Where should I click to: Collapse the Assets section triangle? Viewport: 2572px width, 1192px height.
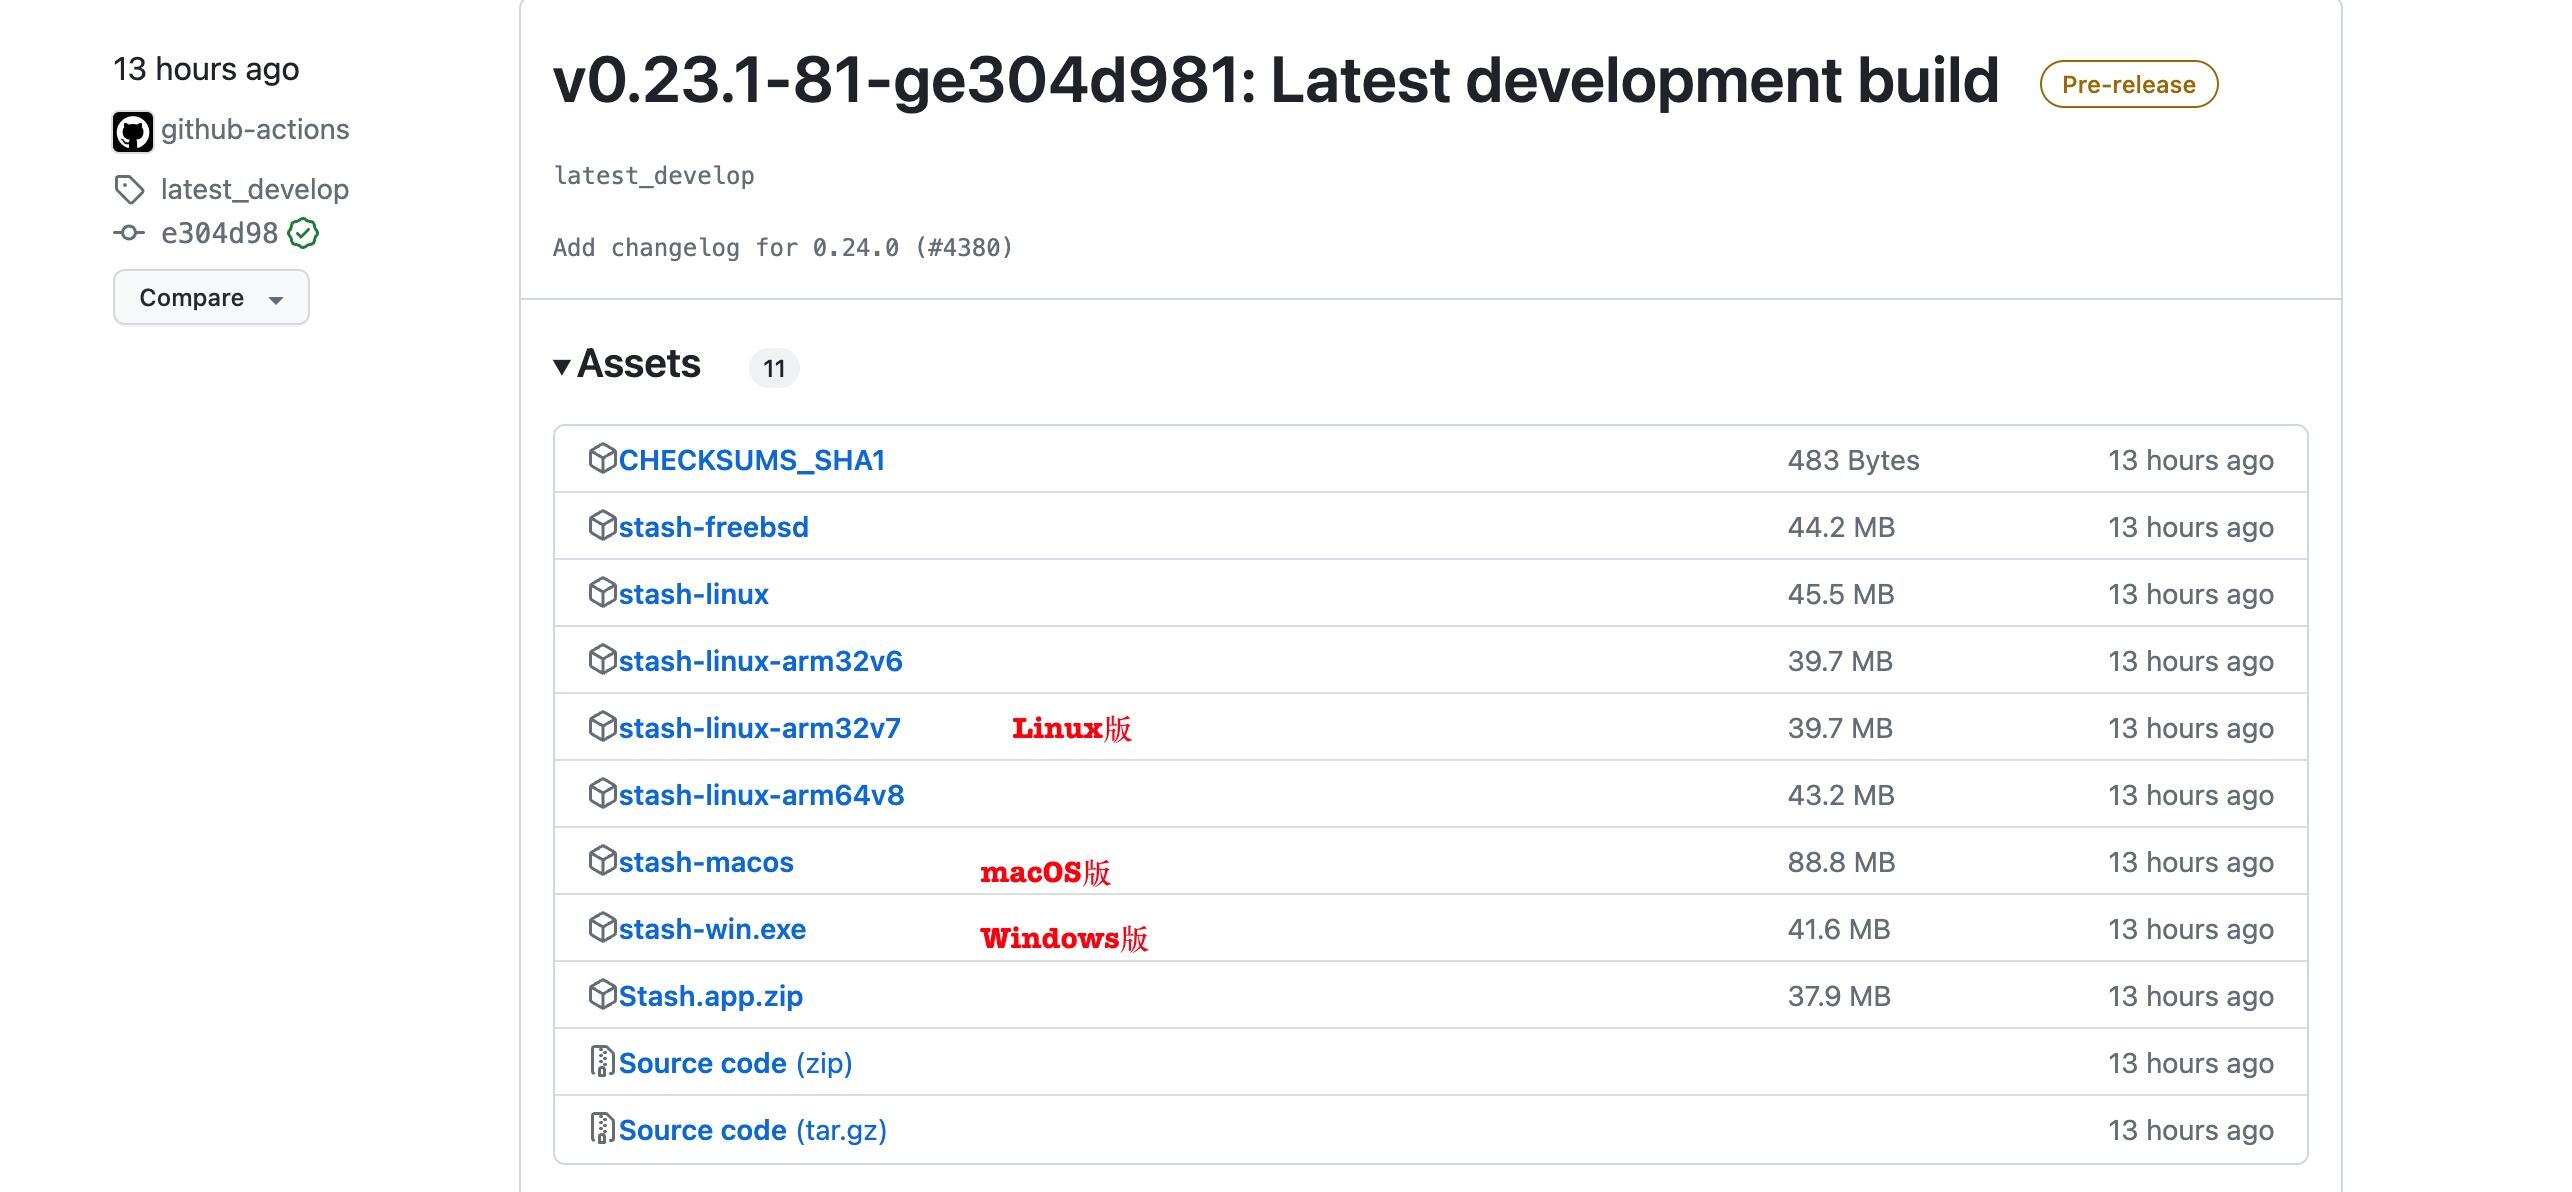coord(562,366)
